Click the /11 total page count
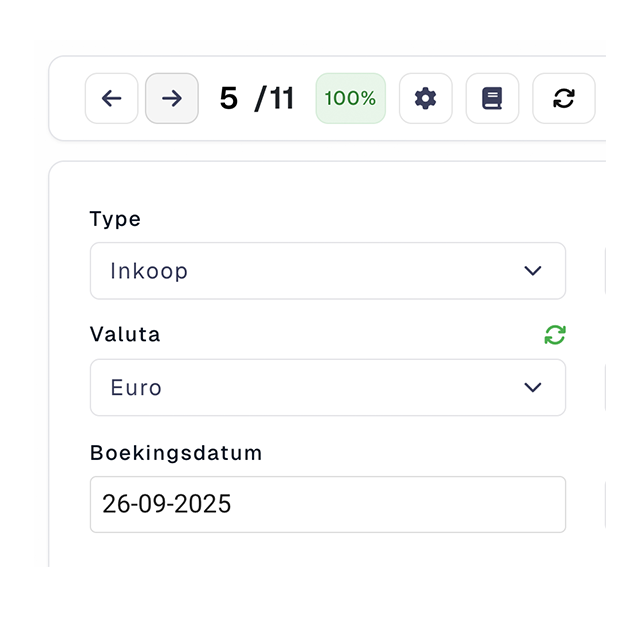640x640 pixels. pyautogui.click(x=275, y=99)
